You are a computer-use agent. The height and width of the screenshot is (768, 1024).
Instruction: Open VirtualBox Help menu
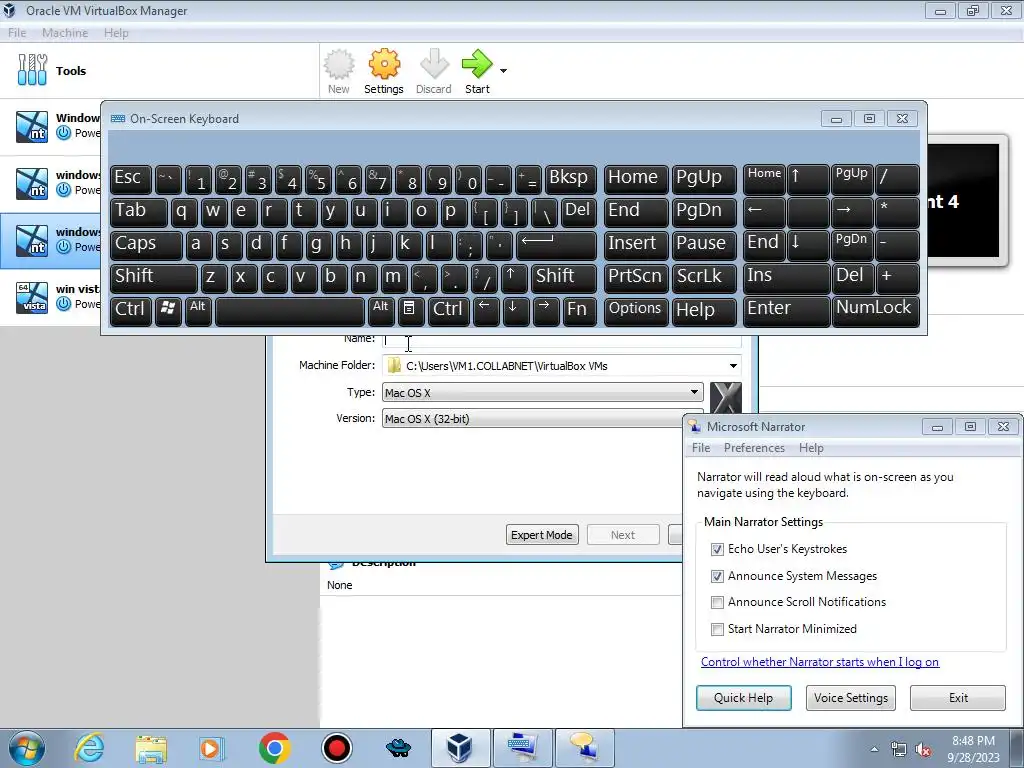pyautogui.click(x=116, y=33)
